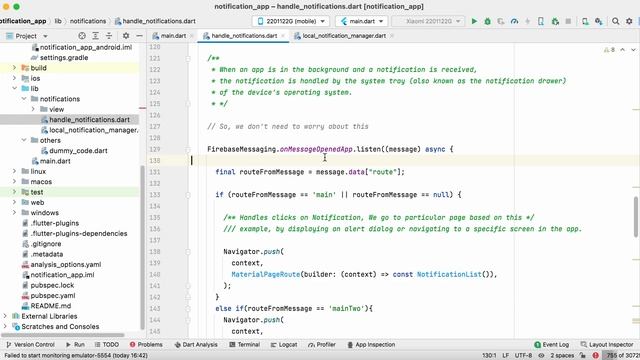This screenshot has width=640, height=360.
Task: Switch to local_notification_manager.dart editor tab
Action: click(x=344, y=36)
